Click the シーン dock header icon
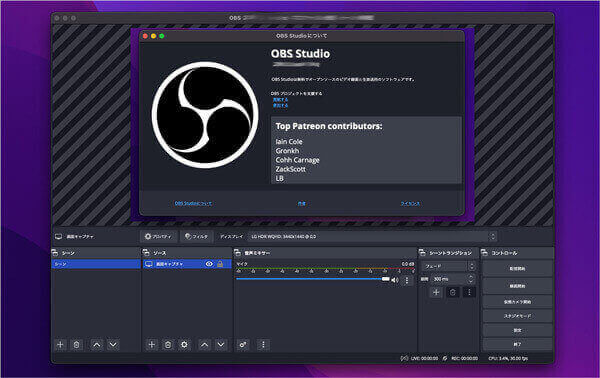 [55, 253]
